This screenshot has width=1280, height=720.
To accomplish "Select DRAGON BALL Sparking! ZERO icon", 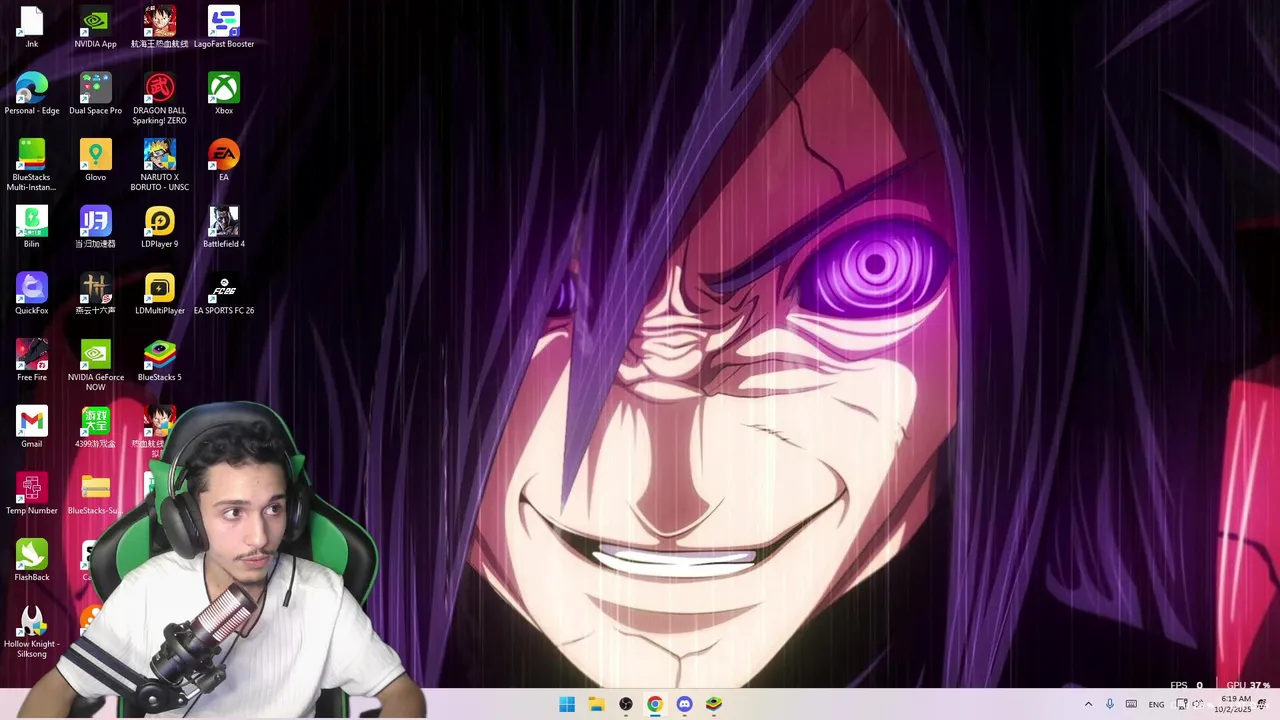I will [x=159, y=99].
